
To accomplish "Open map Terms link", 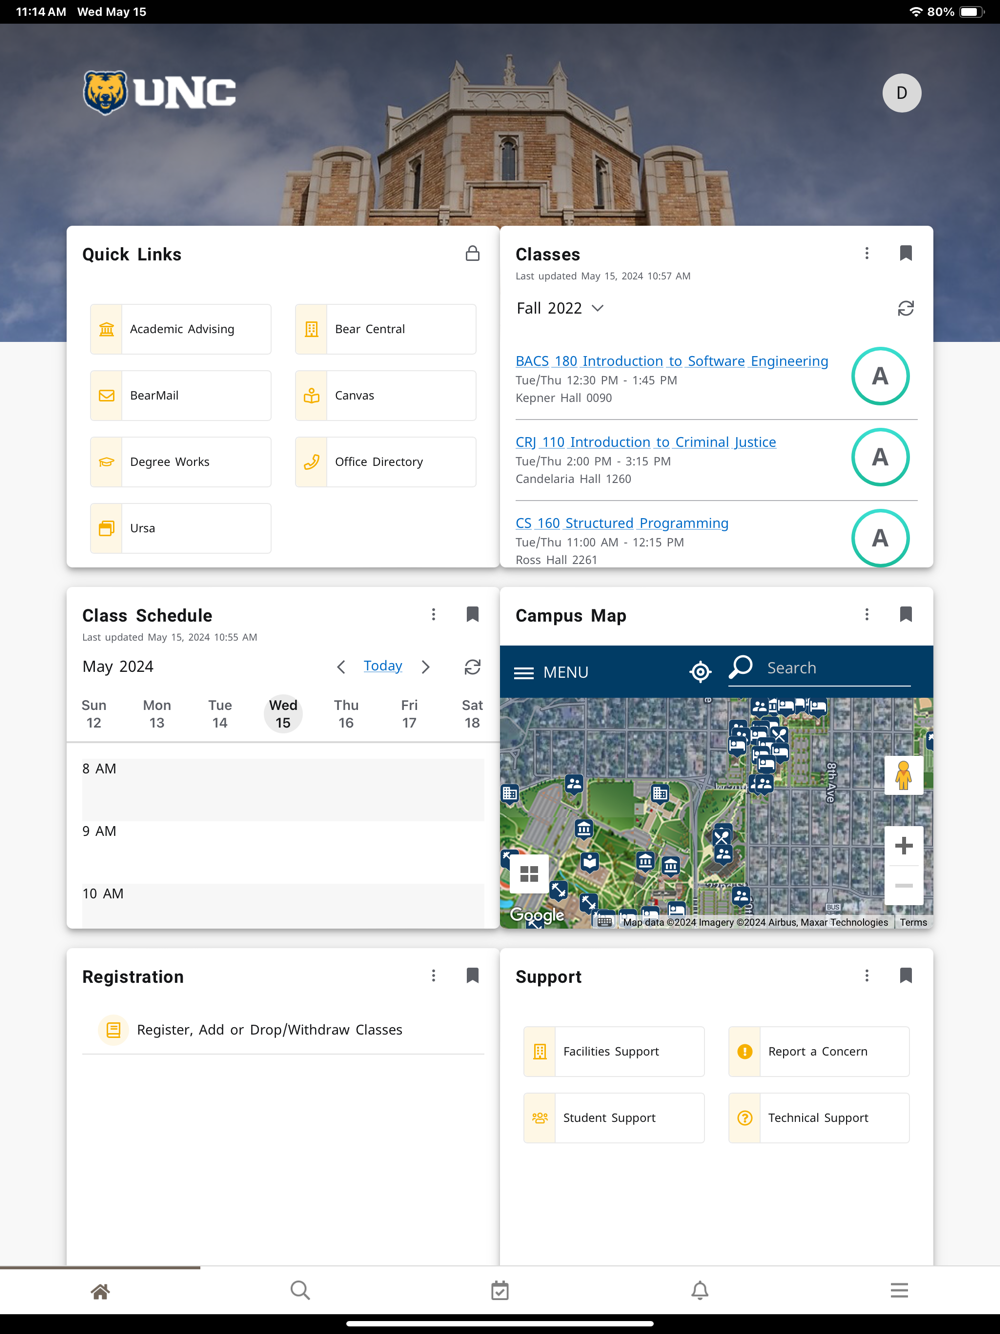I will (x=913, y=922).
